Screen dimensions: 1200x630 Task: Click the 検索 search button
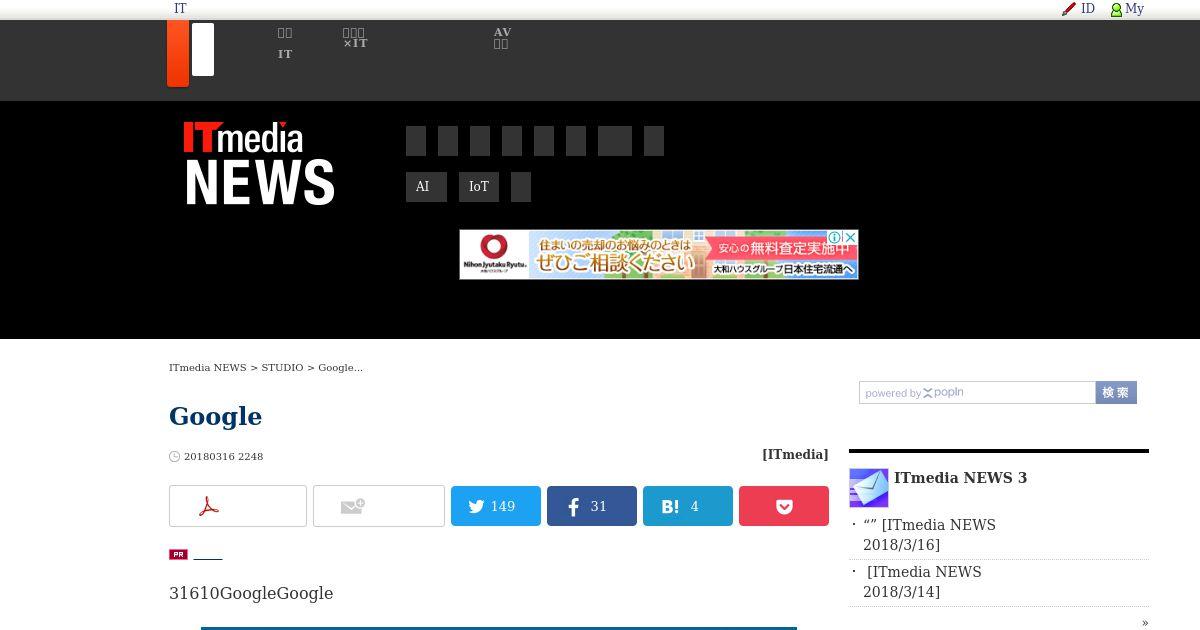click(1116, 393)
